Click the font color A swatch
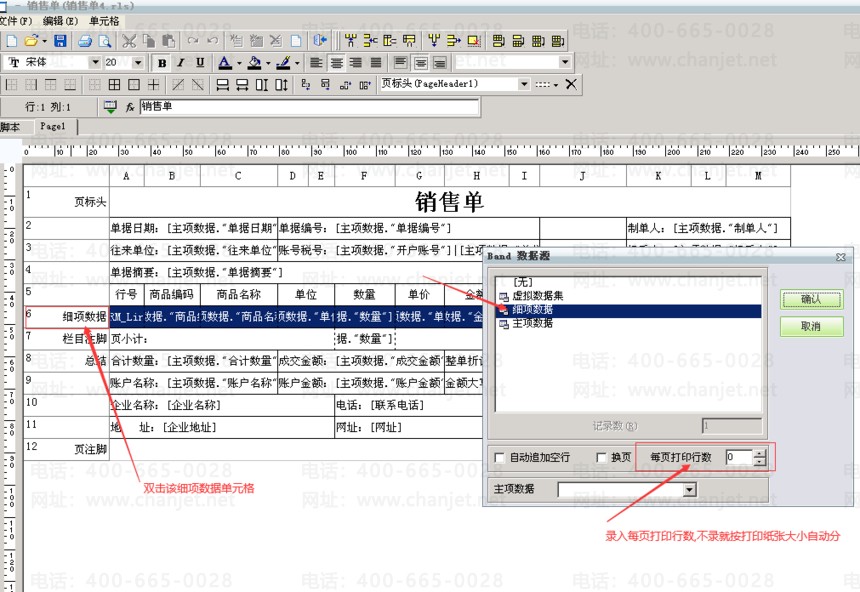The height and width of the screenshot is (592, 860). 223,63
